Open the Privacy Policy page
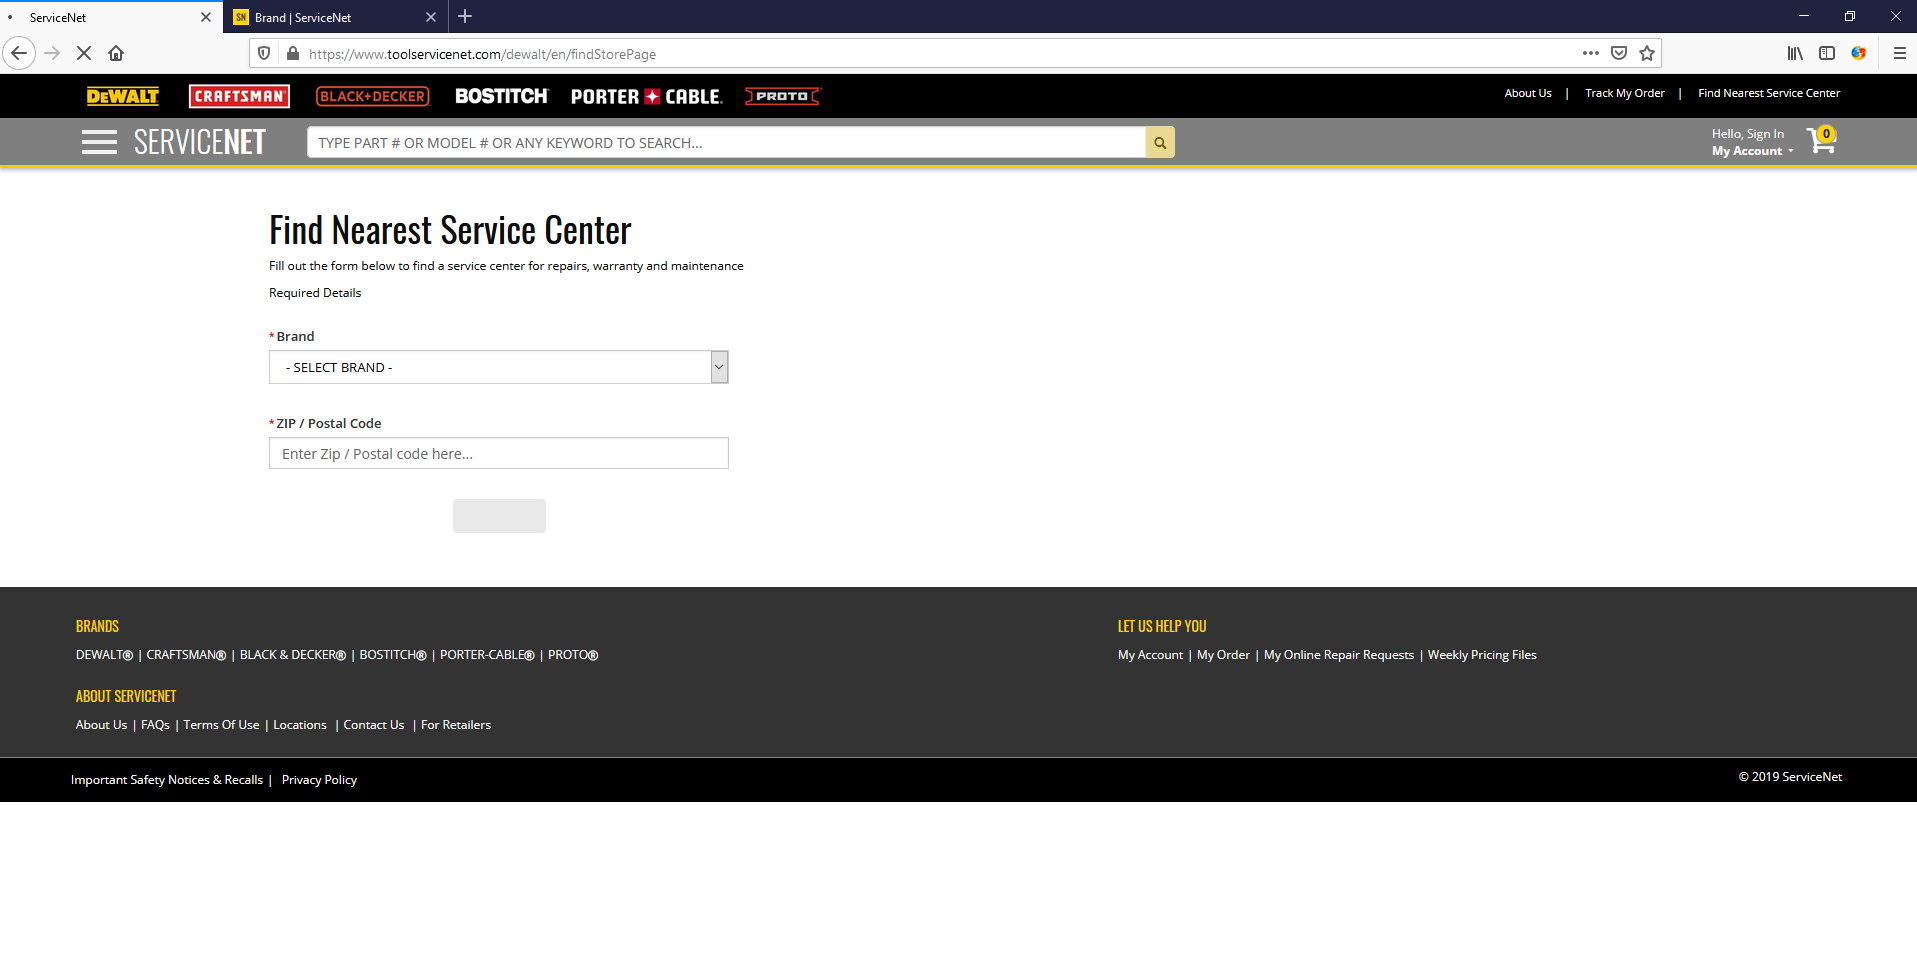1917x968 pixels. click(319, 779)
